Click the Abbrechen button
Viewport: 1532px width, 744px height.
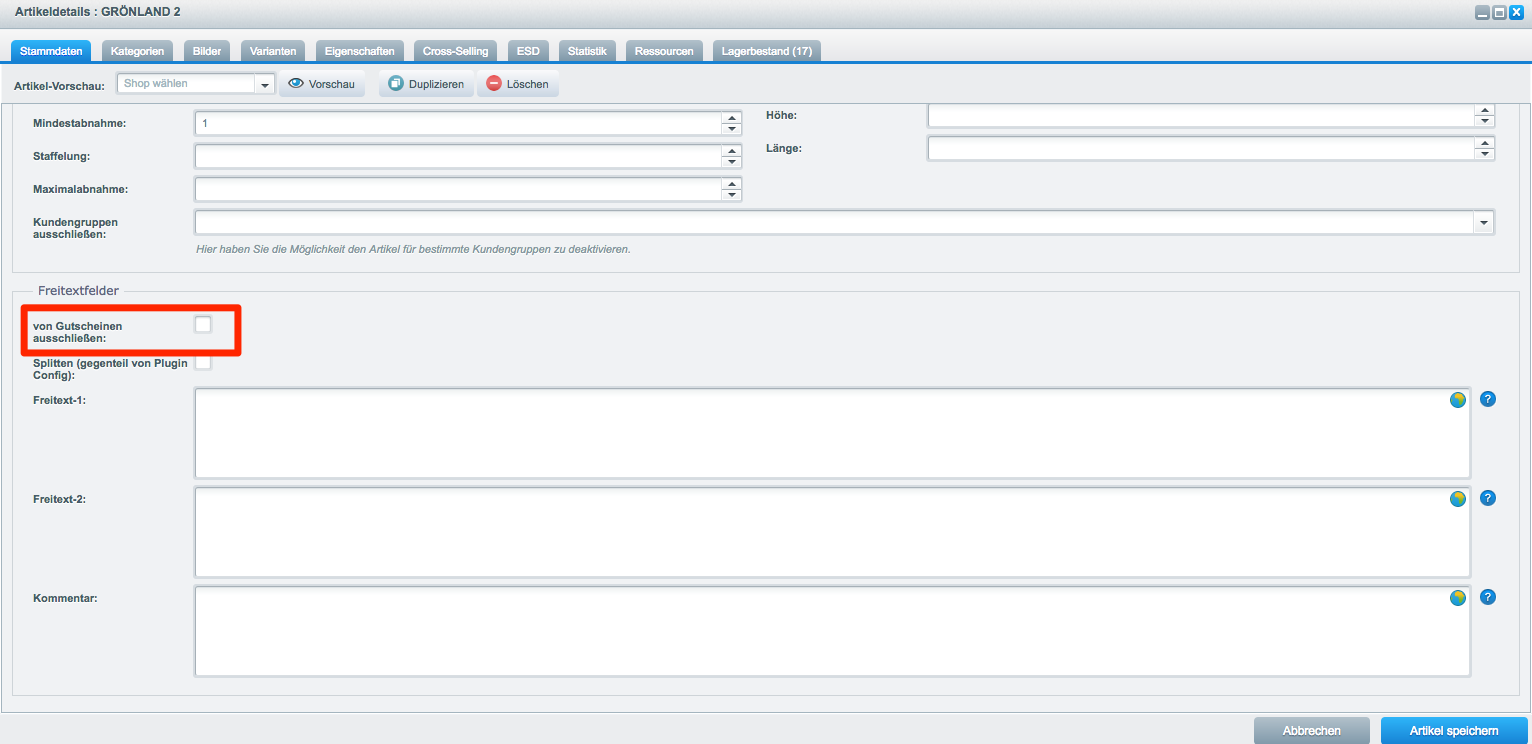pyautogui.click(x=1311, y=731)
